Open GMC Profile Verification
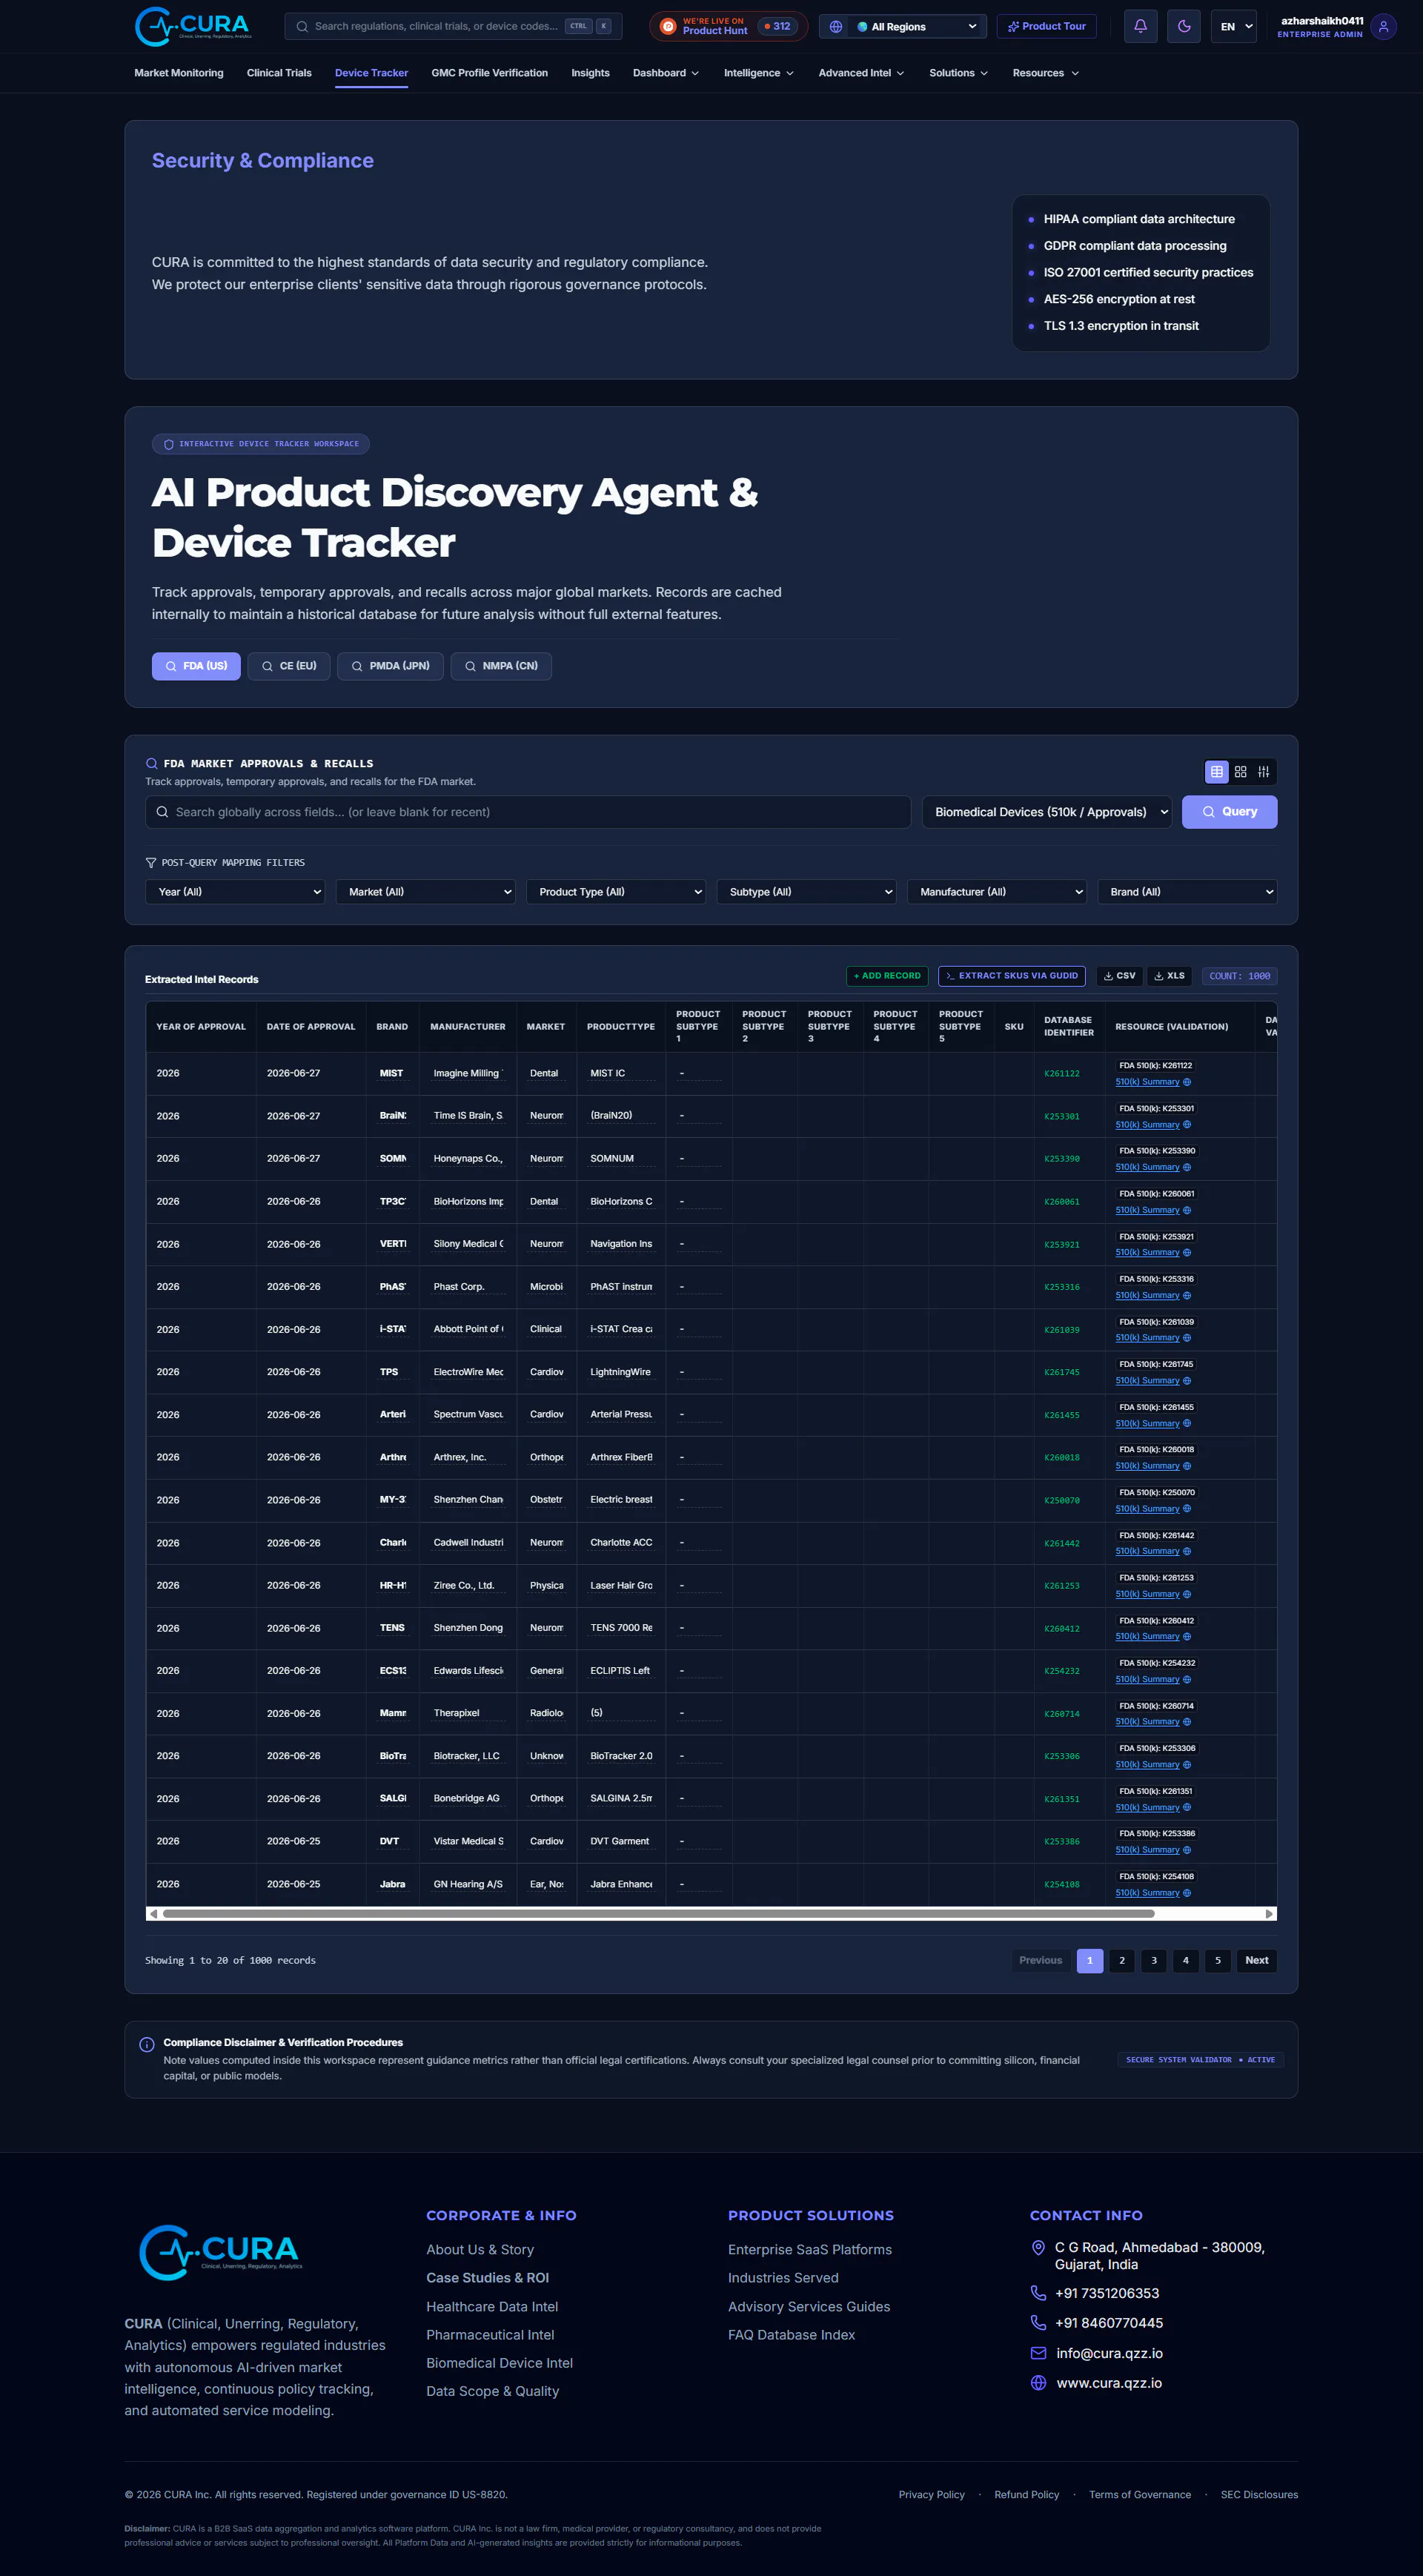1423x2576 pixels. [x=490, y=73]
